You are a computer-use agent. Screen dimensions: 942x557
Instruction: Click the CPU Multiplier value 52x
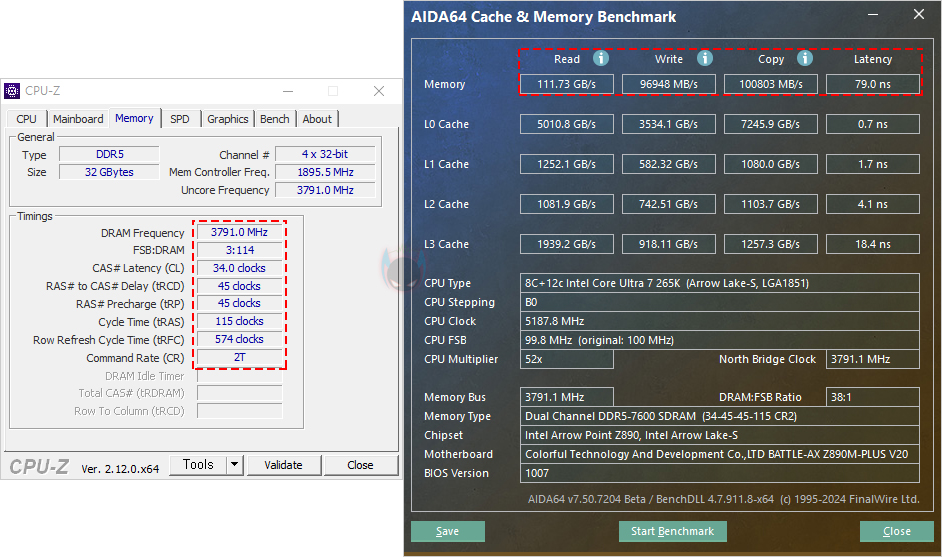(x=567, y=359)
